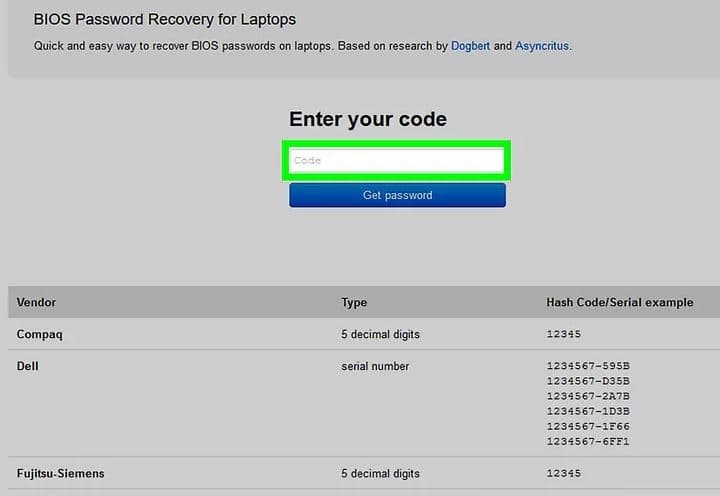720x496 pixels.
Task: Click the Dell example 1234567-6FF1
Action: [x=588, y=441]
